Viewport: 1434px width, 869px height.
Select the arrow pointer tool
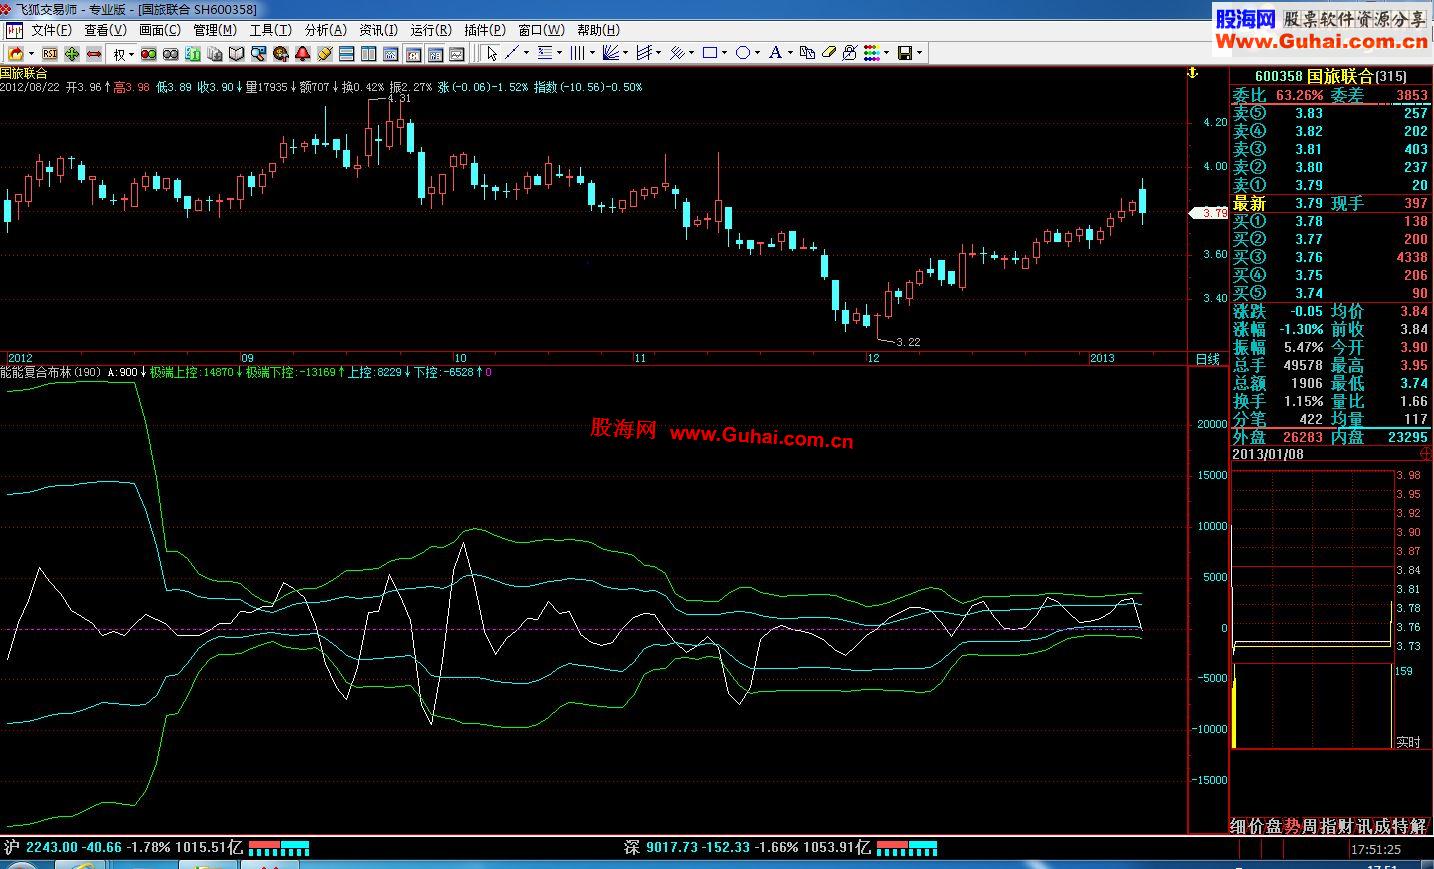[x=492, y=53]
